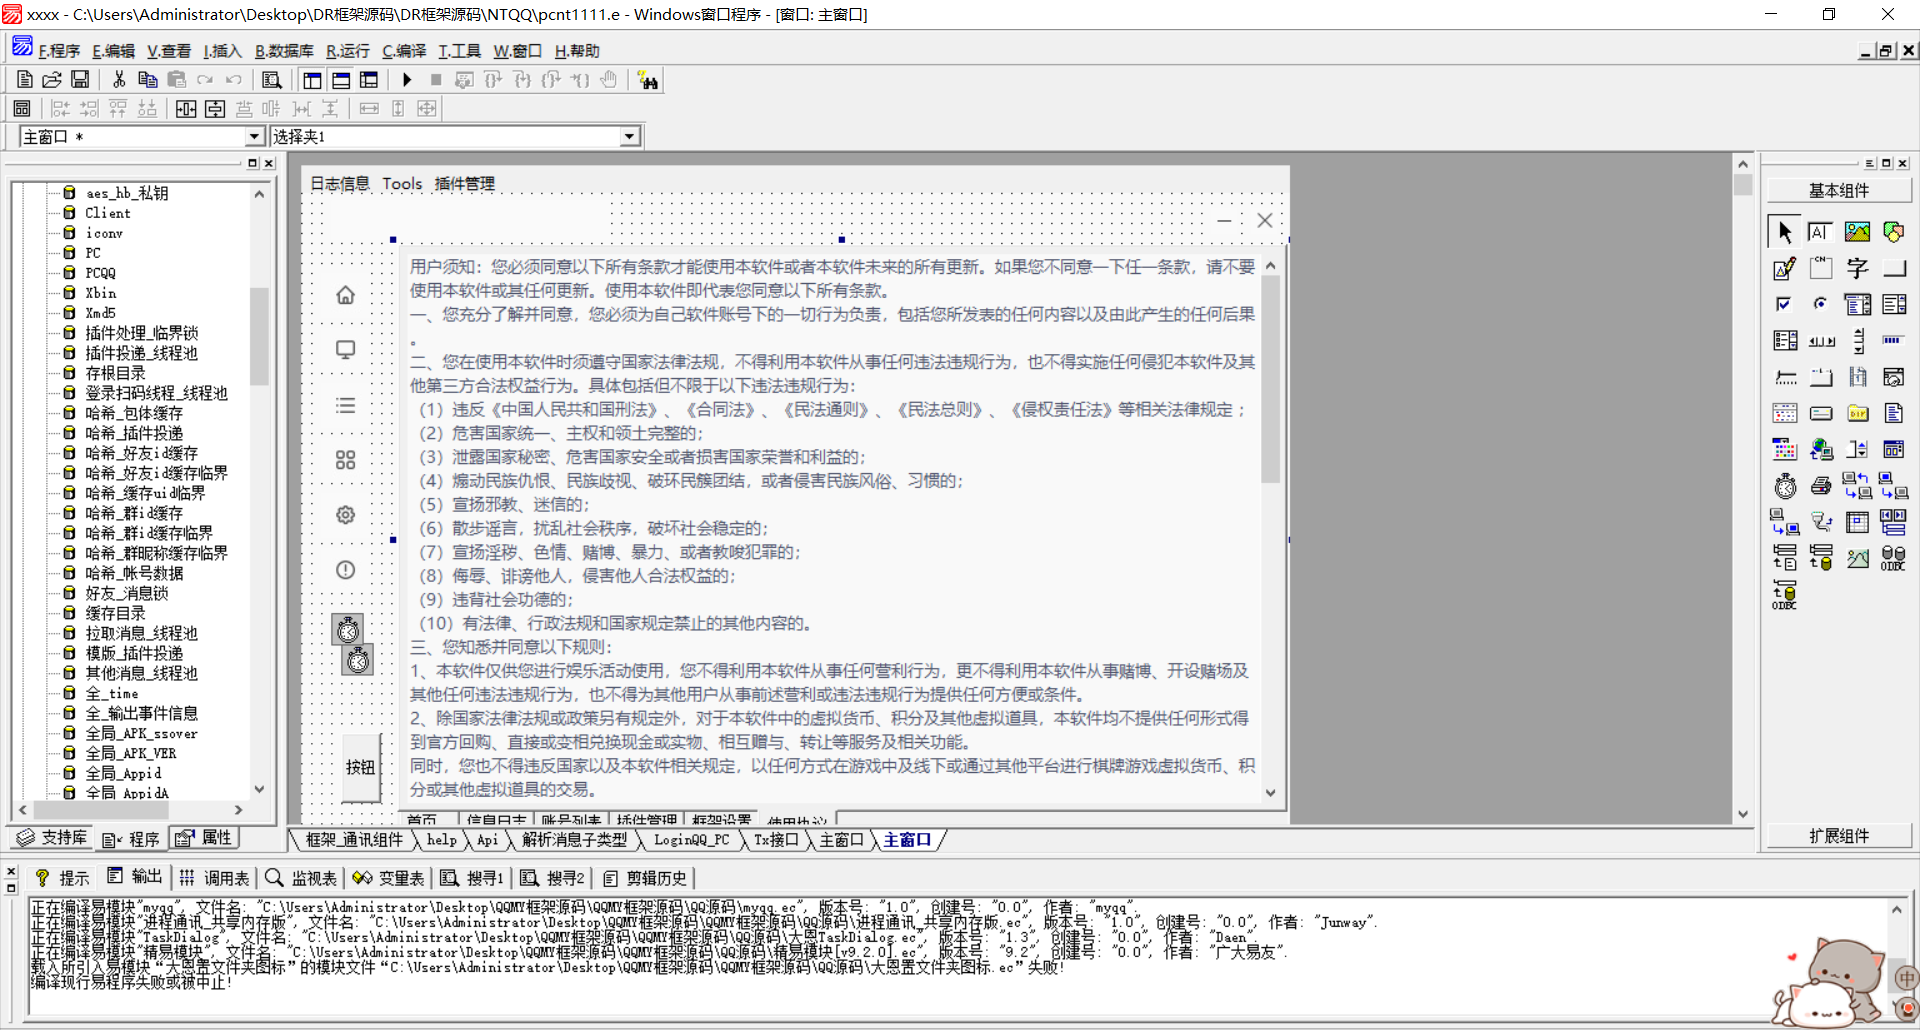Open the R.运行 menu
This screenshot has height=1030, width=1920.
tap(347, 50)
